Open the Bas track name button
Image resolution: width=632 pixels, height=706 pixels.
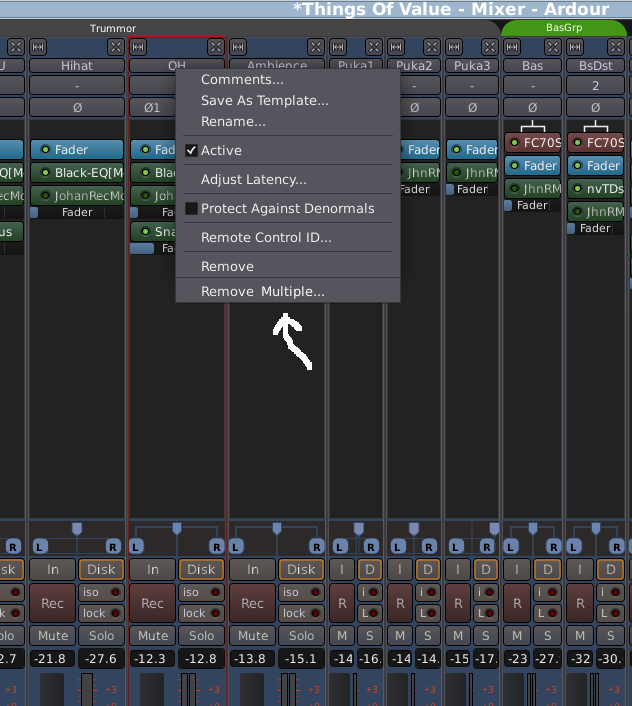click(532, 66)
